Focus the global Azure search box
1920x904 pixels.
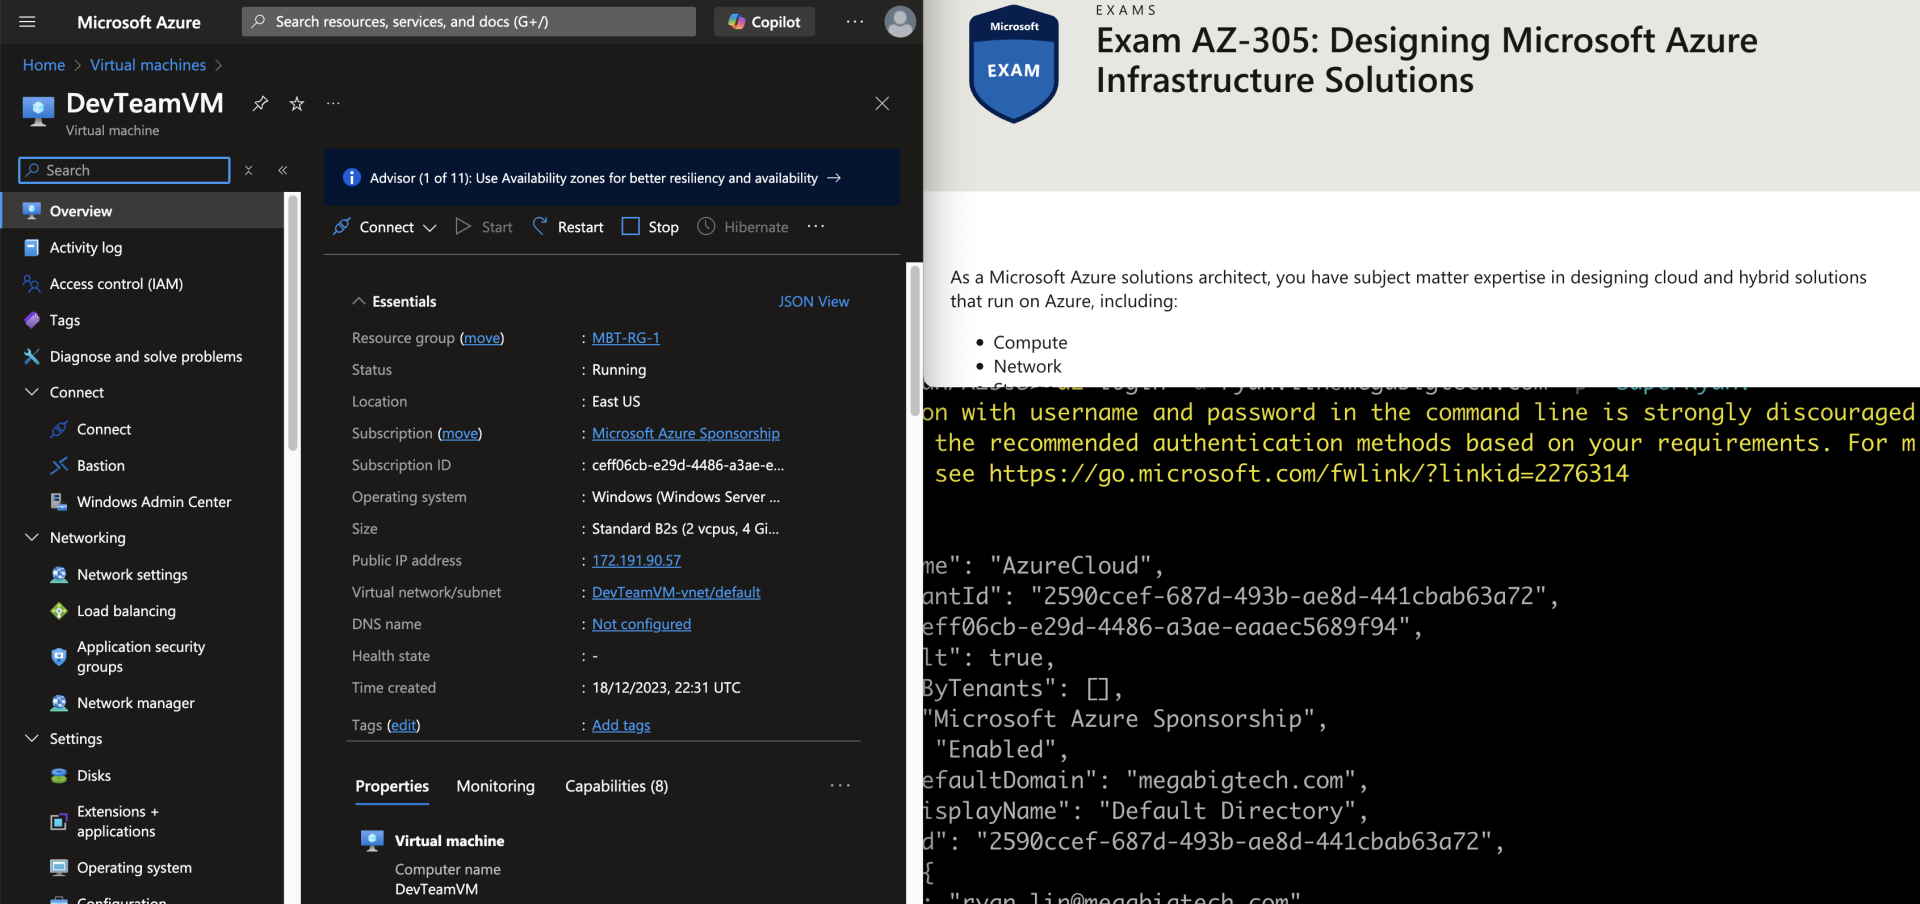468,22
